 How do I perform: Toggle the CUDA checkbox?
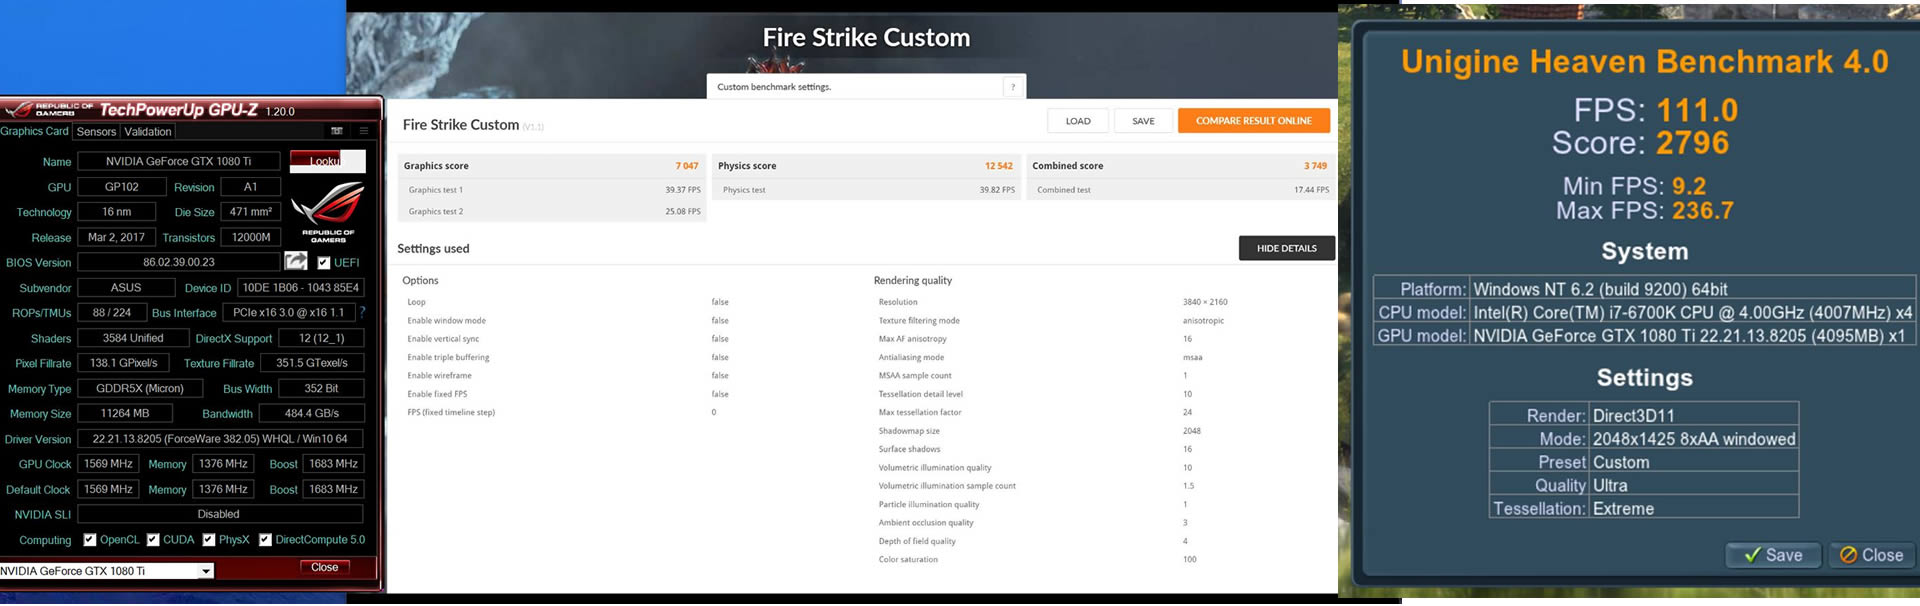pyautogui.click(x=153, y=540)
